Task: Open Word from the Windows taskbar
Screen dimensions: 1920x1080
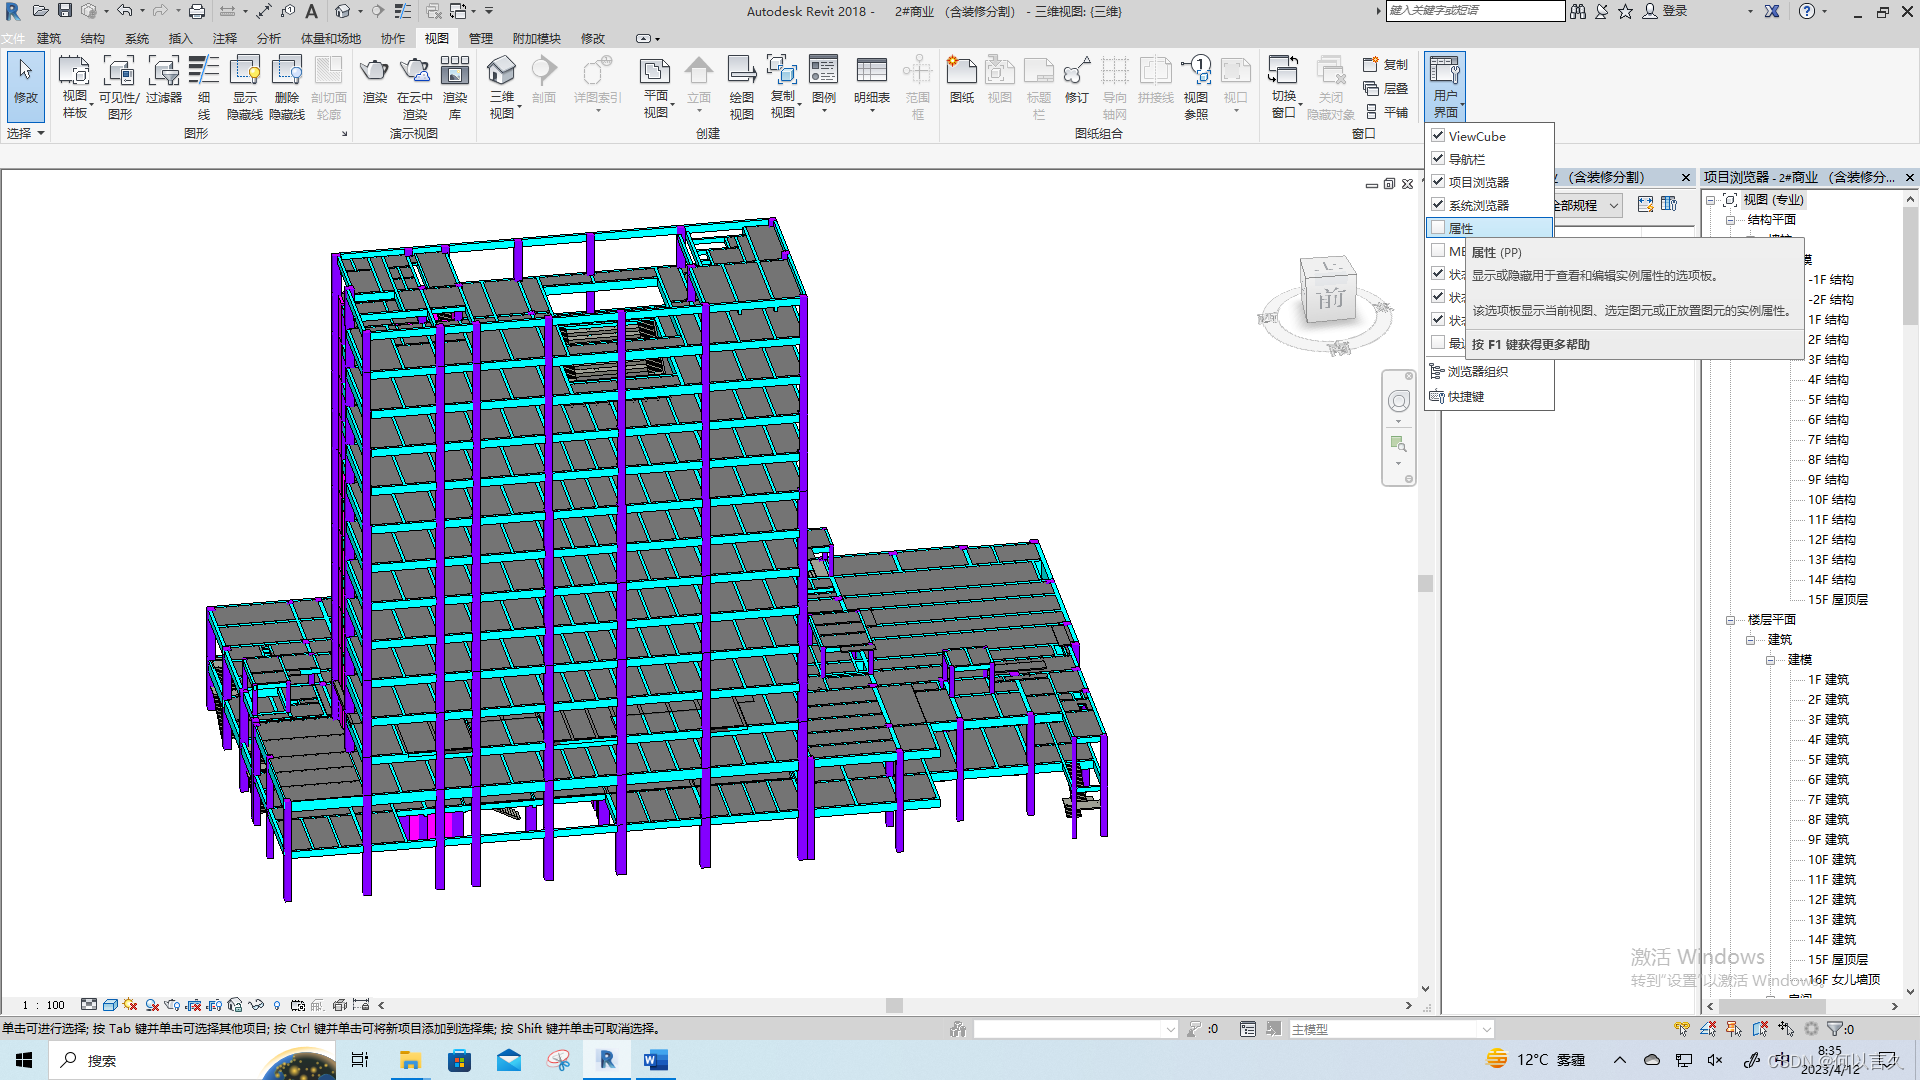Action: (656, 1060)
